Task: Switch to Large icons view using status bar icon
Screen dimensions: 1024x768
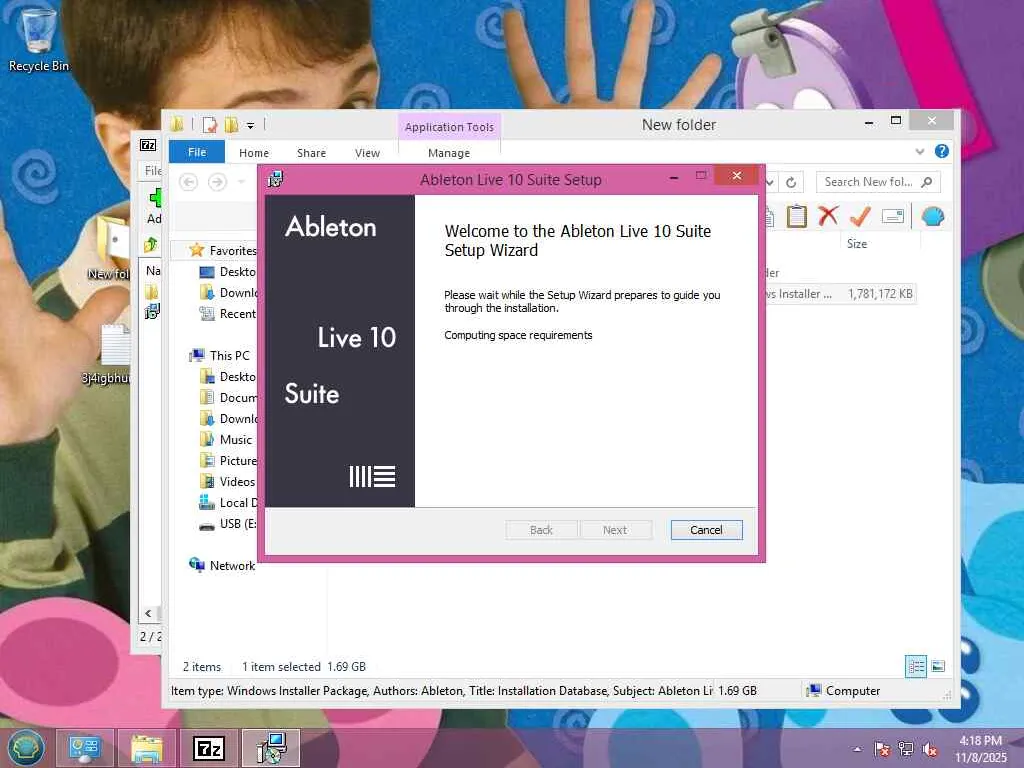Action: click(x=938, y=666)
